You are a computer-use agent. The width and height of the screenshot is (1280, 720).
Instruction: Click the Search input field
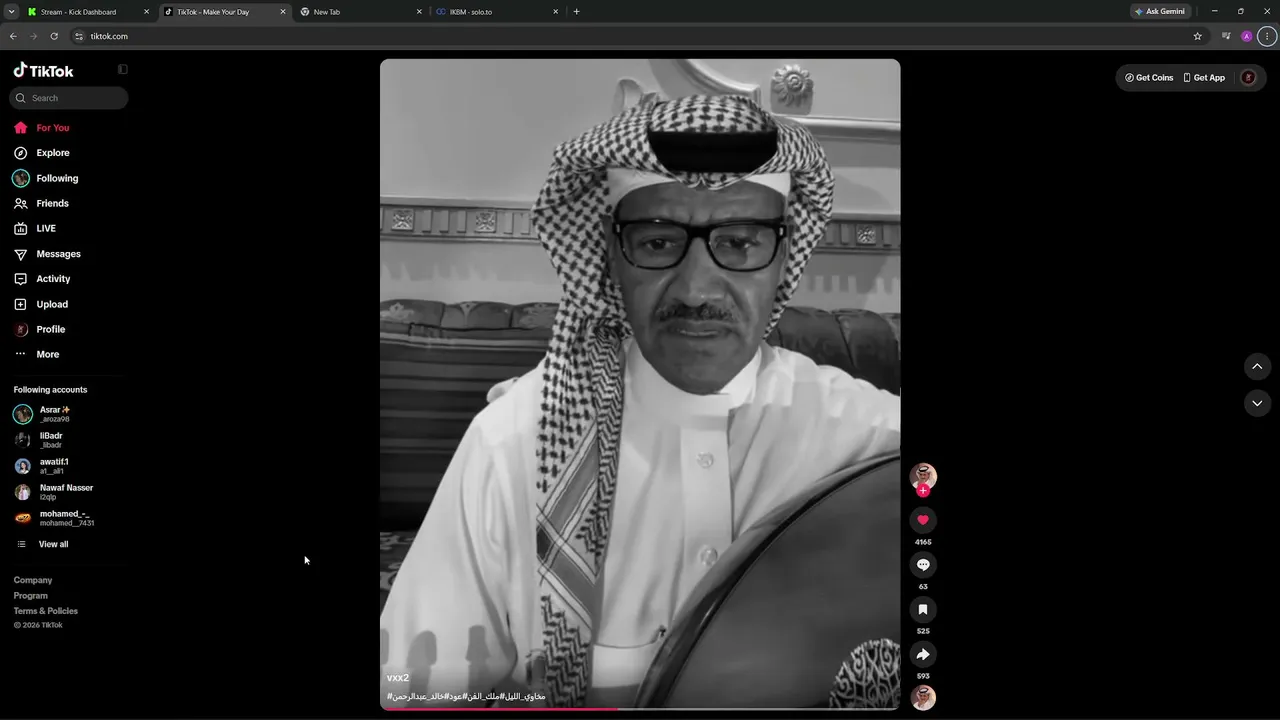(69, 98)
